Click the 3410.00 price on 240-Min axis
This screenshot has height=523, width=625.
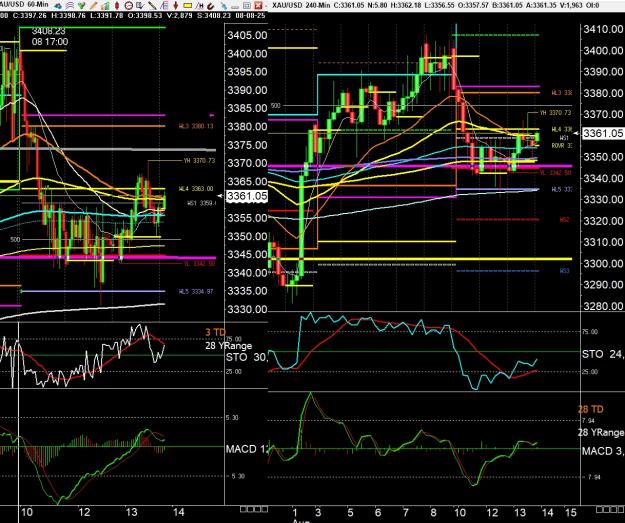(x=603, y=29)
